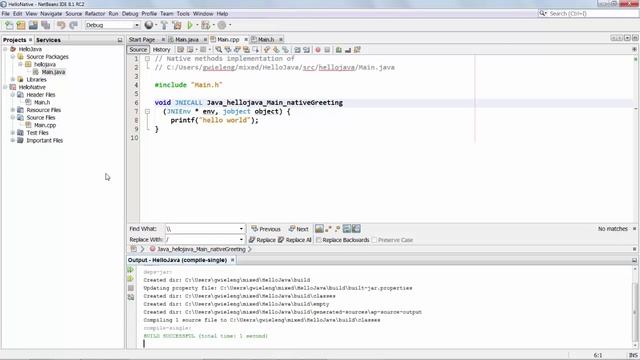Click the Redo toolbar icon

tap(73, 25)
